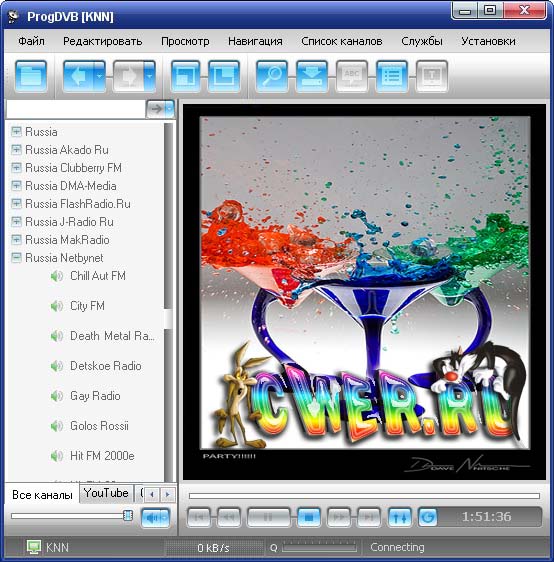Click speaker icon next to City FM
The width and height of the screenshot is (554, 562).
[57, 306]
